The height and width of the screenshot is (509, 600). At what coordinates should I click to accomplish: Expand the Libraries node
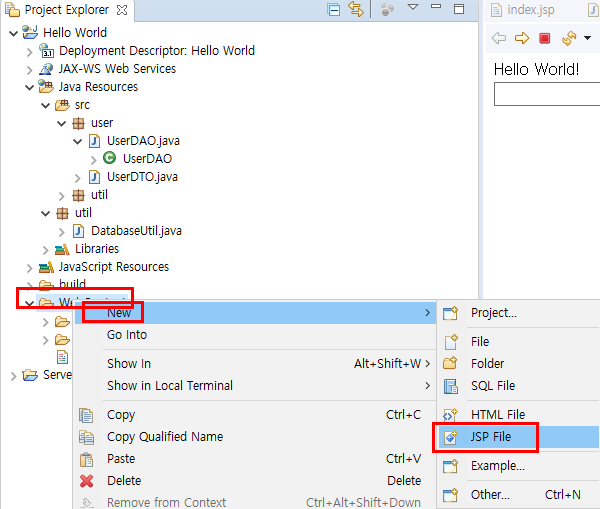tap(46, 250)
